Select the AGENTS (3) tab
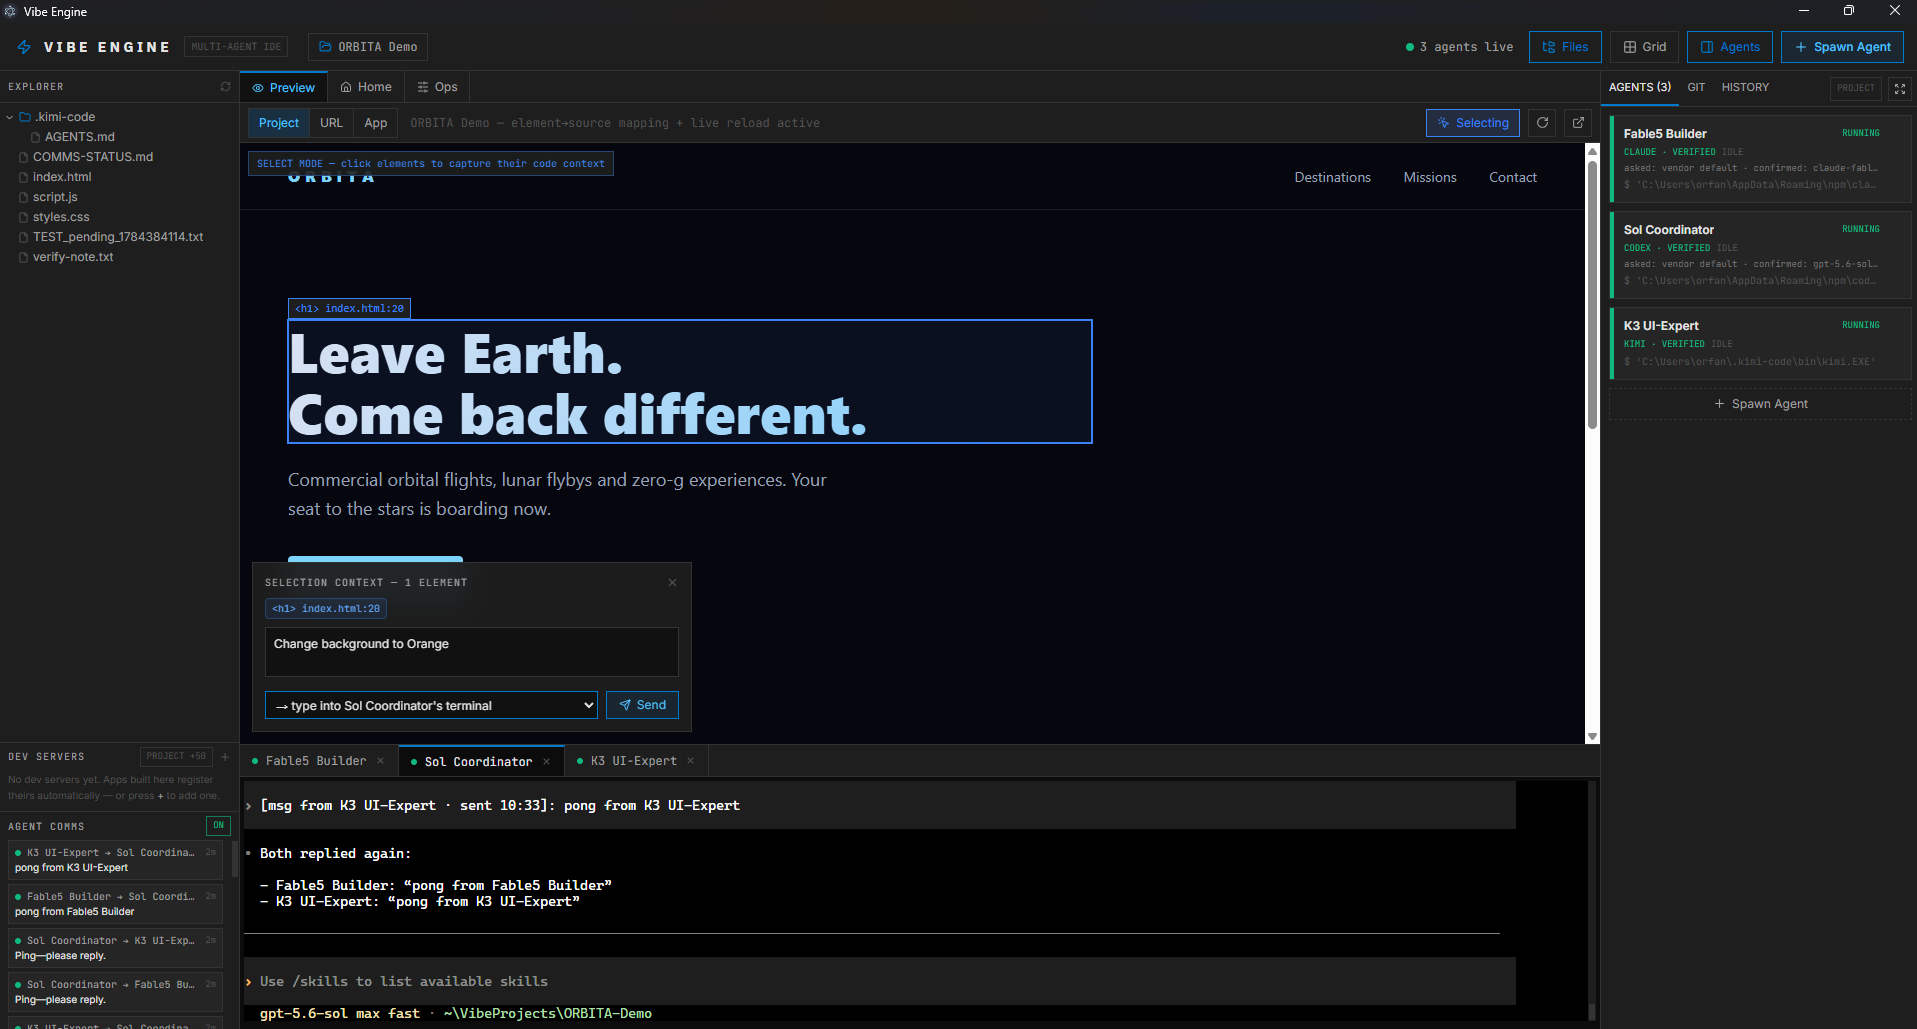This screenshot has height=1029, width=1917. pyautogui.click(x=1640, y=87)
